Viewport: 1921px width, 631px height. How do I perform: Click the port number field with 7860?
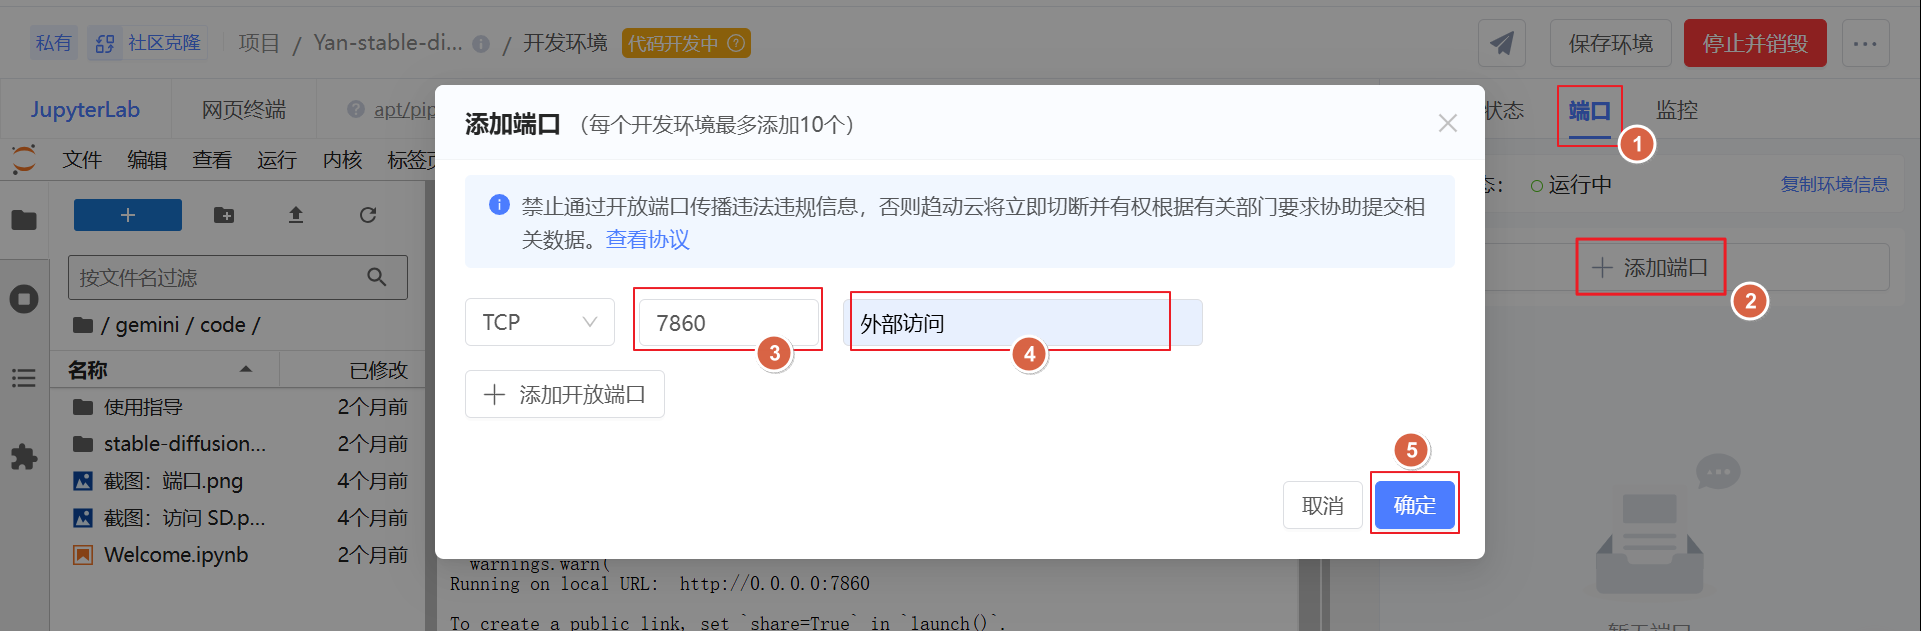pos(727,323)
